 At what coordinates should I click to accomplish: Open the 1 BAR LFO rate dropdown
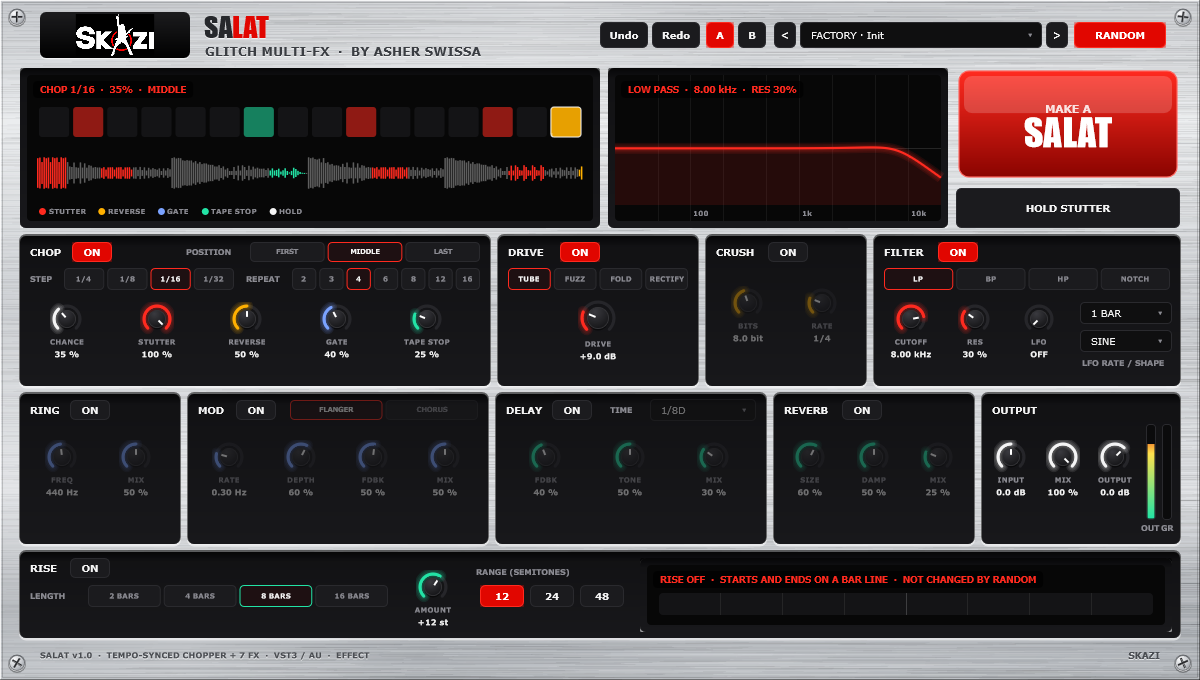tap(1125, 313)
